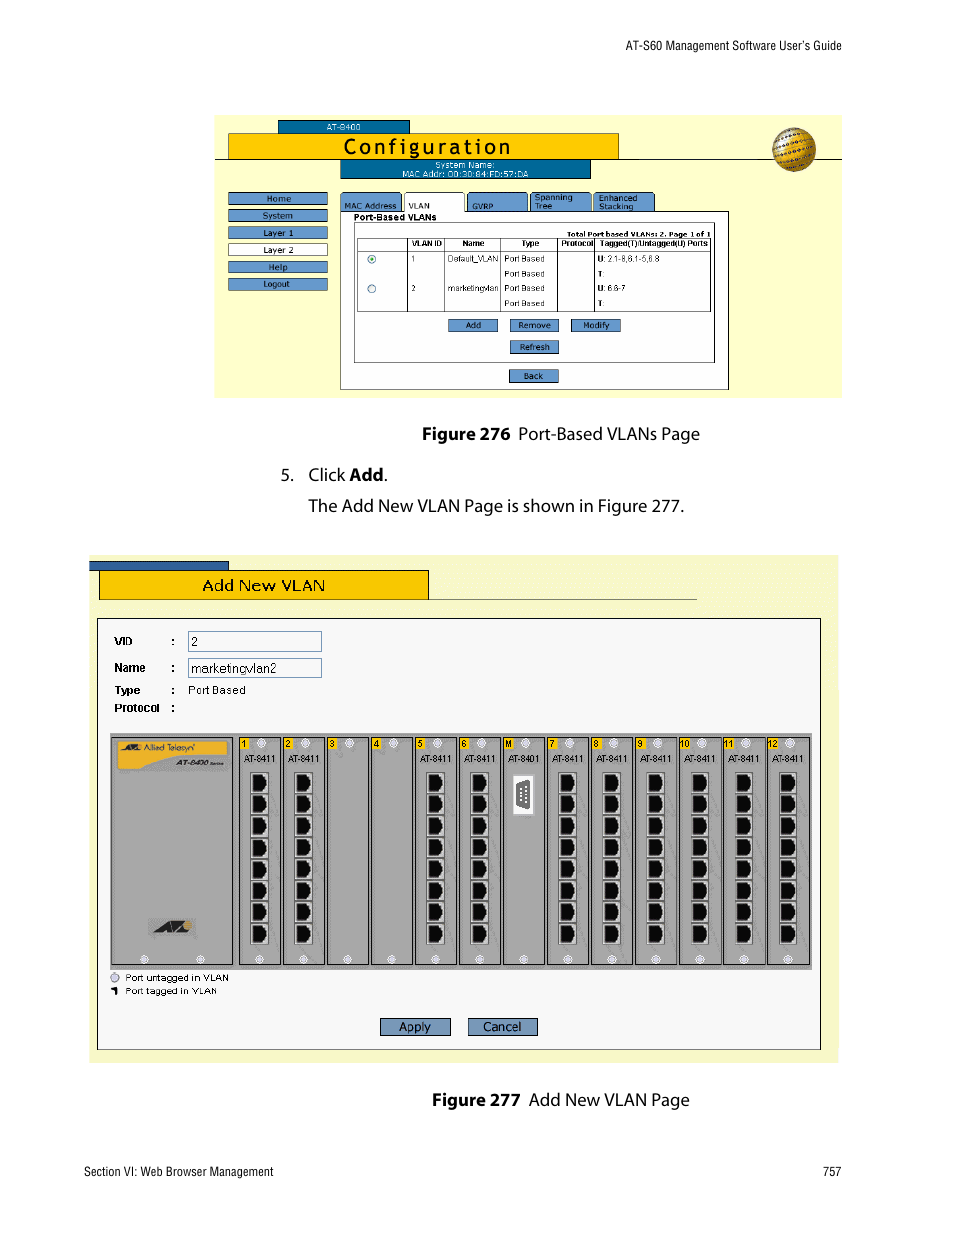Click the Refresh button
The height and width of the screenshot is (1235, 954).
(534, 347)
